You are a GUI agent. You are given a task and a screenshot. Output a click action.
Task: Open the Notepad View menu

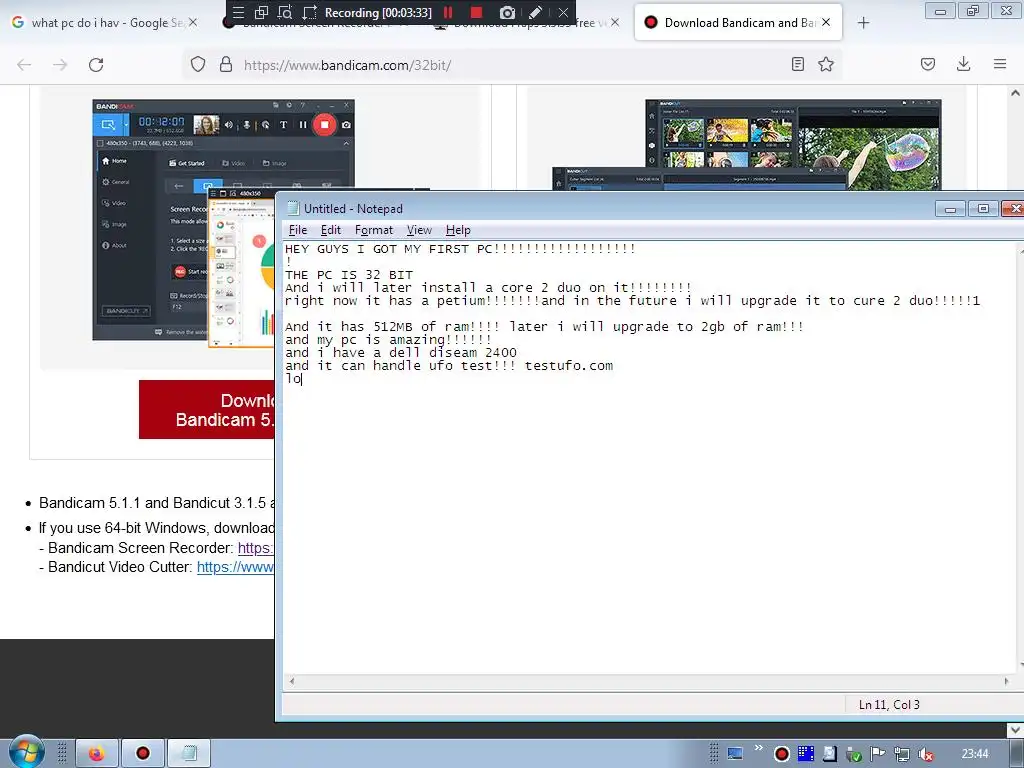[419, 230]
